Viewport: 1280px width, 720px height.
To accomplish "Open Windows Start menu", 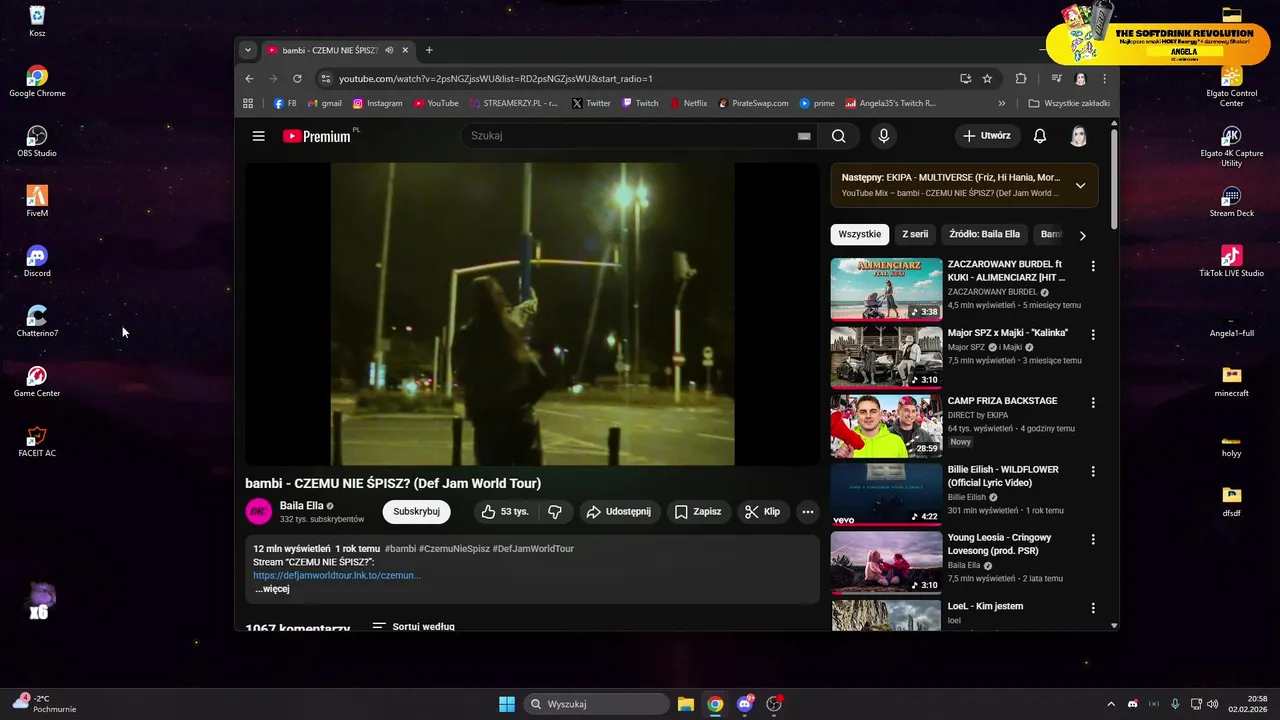I will point(507,704).
